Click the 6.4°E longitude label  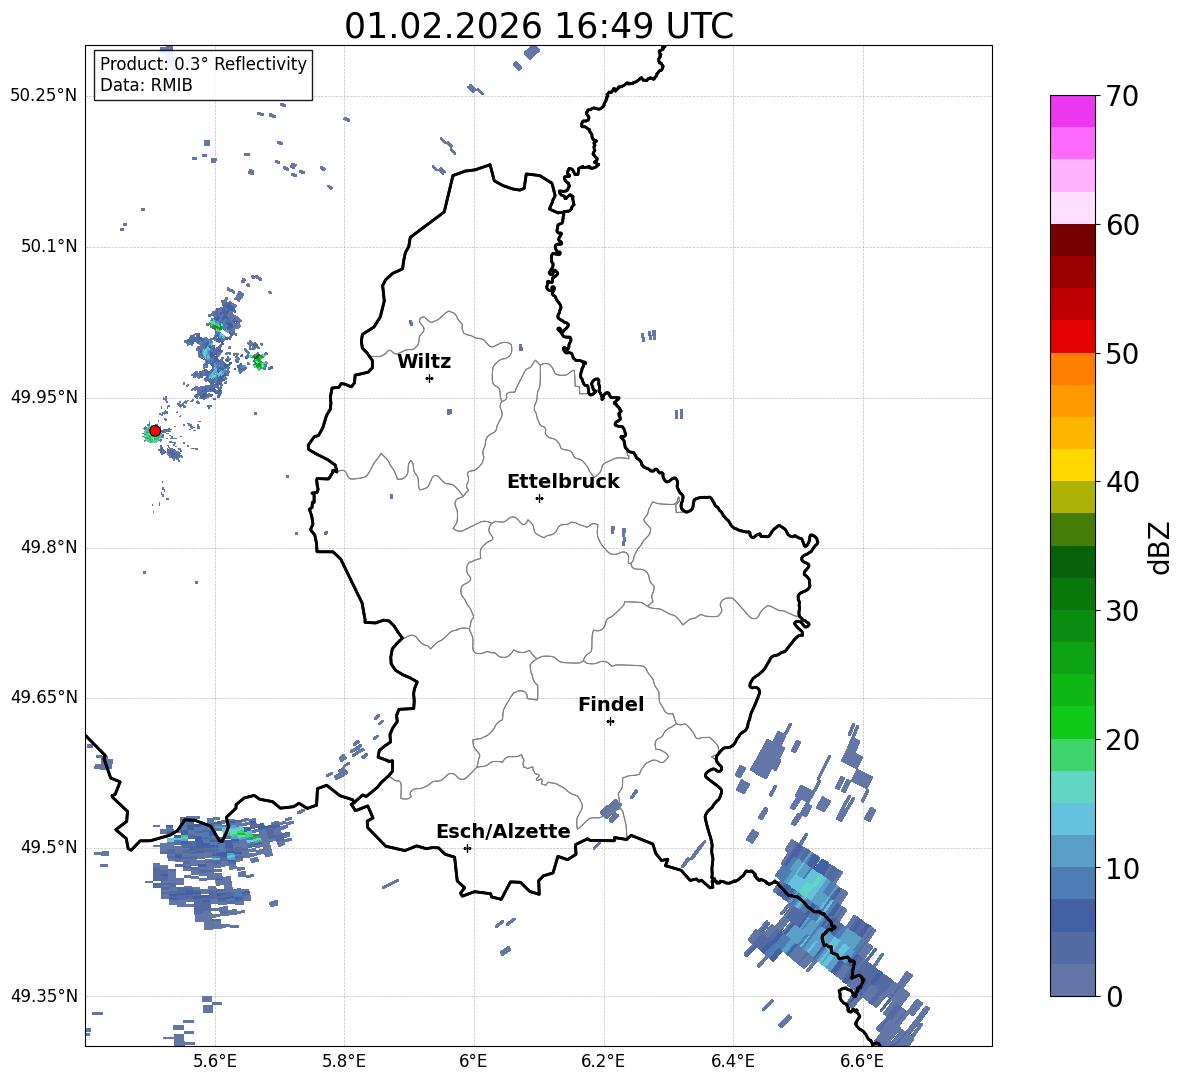pyautogui.click(x=733, y=1061)
